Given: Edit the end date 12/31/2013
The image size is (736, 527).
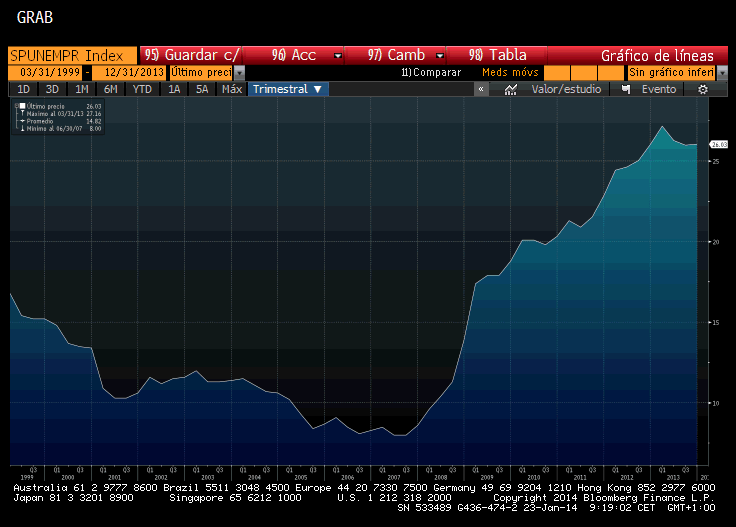Looking at the screenshot, I should pos(129,72).
